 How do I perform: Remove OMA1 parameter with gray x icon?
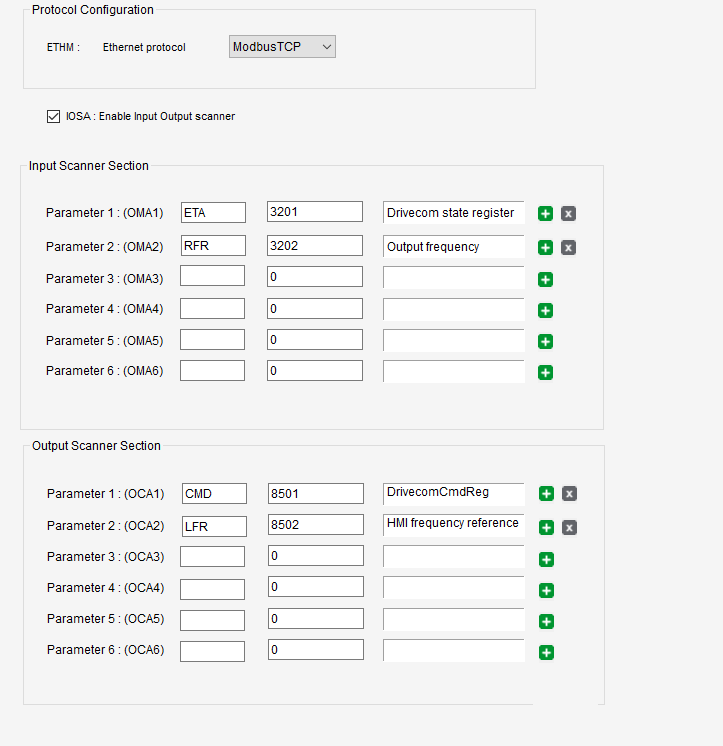click(568, 213)
